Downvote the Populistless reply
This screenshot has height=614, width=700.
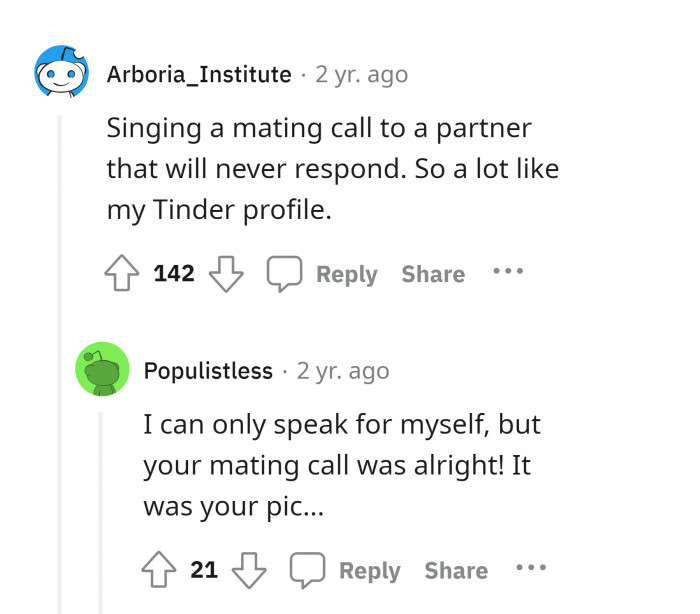coord(248,570)
